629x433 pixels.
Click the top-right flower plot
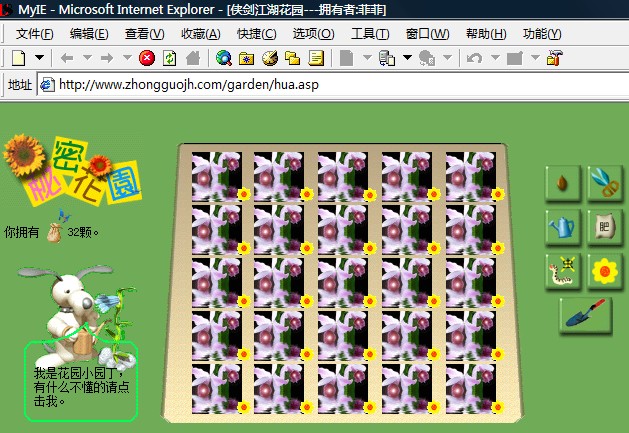tap(471, 176)
